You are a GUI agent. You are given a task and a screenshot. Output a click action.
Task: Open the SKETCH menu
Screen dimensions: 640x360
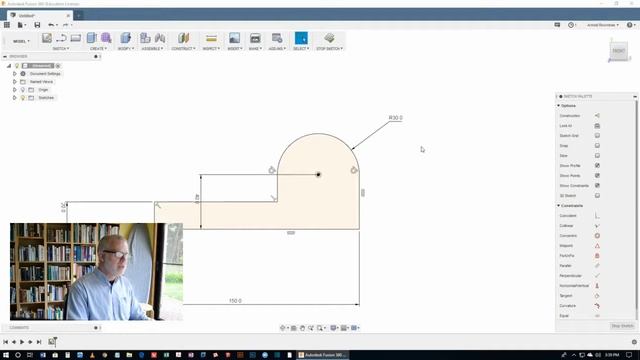(x=61, y=49)
